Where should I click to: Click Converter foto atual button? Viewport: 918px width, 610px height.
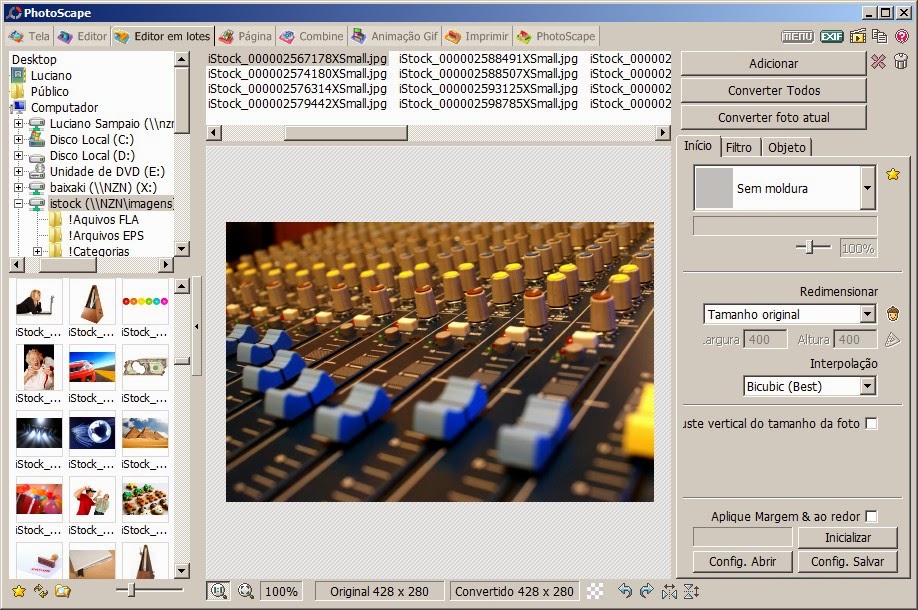(x=773, y=117)
